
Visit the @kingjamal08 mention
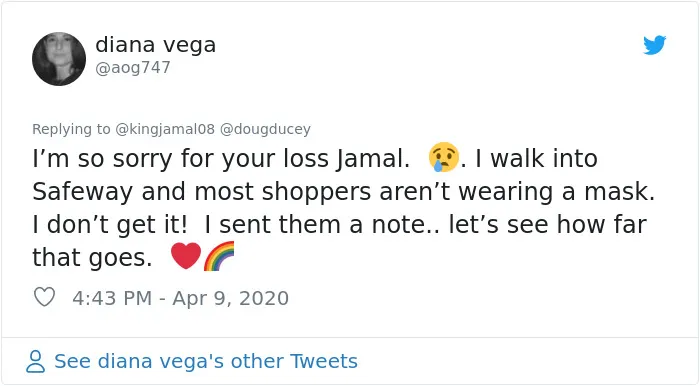pos(165,129)
